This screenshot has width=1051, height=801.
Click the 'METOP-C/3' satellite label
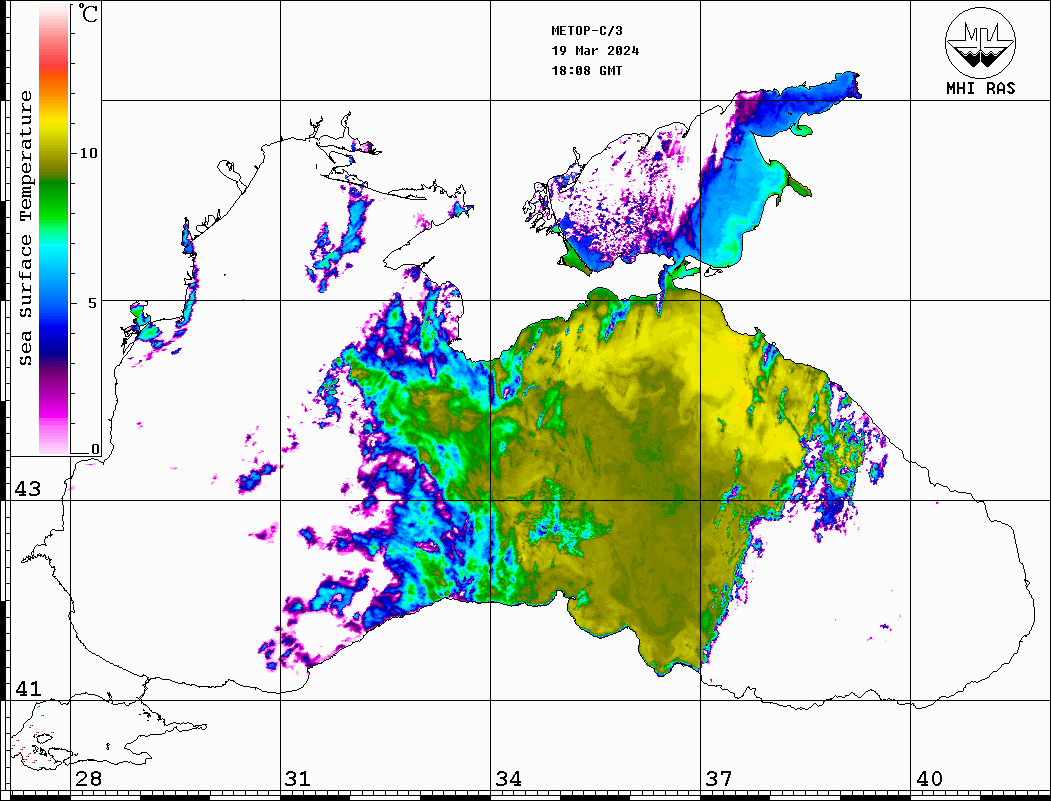click(x=586, y=31)
